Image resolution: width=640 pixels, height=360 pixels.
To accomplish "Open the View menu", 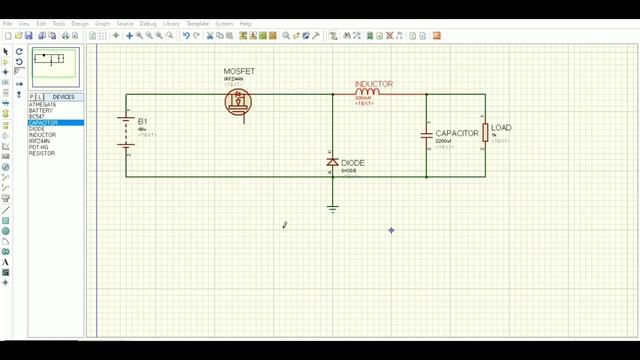I will click(24, 24).
